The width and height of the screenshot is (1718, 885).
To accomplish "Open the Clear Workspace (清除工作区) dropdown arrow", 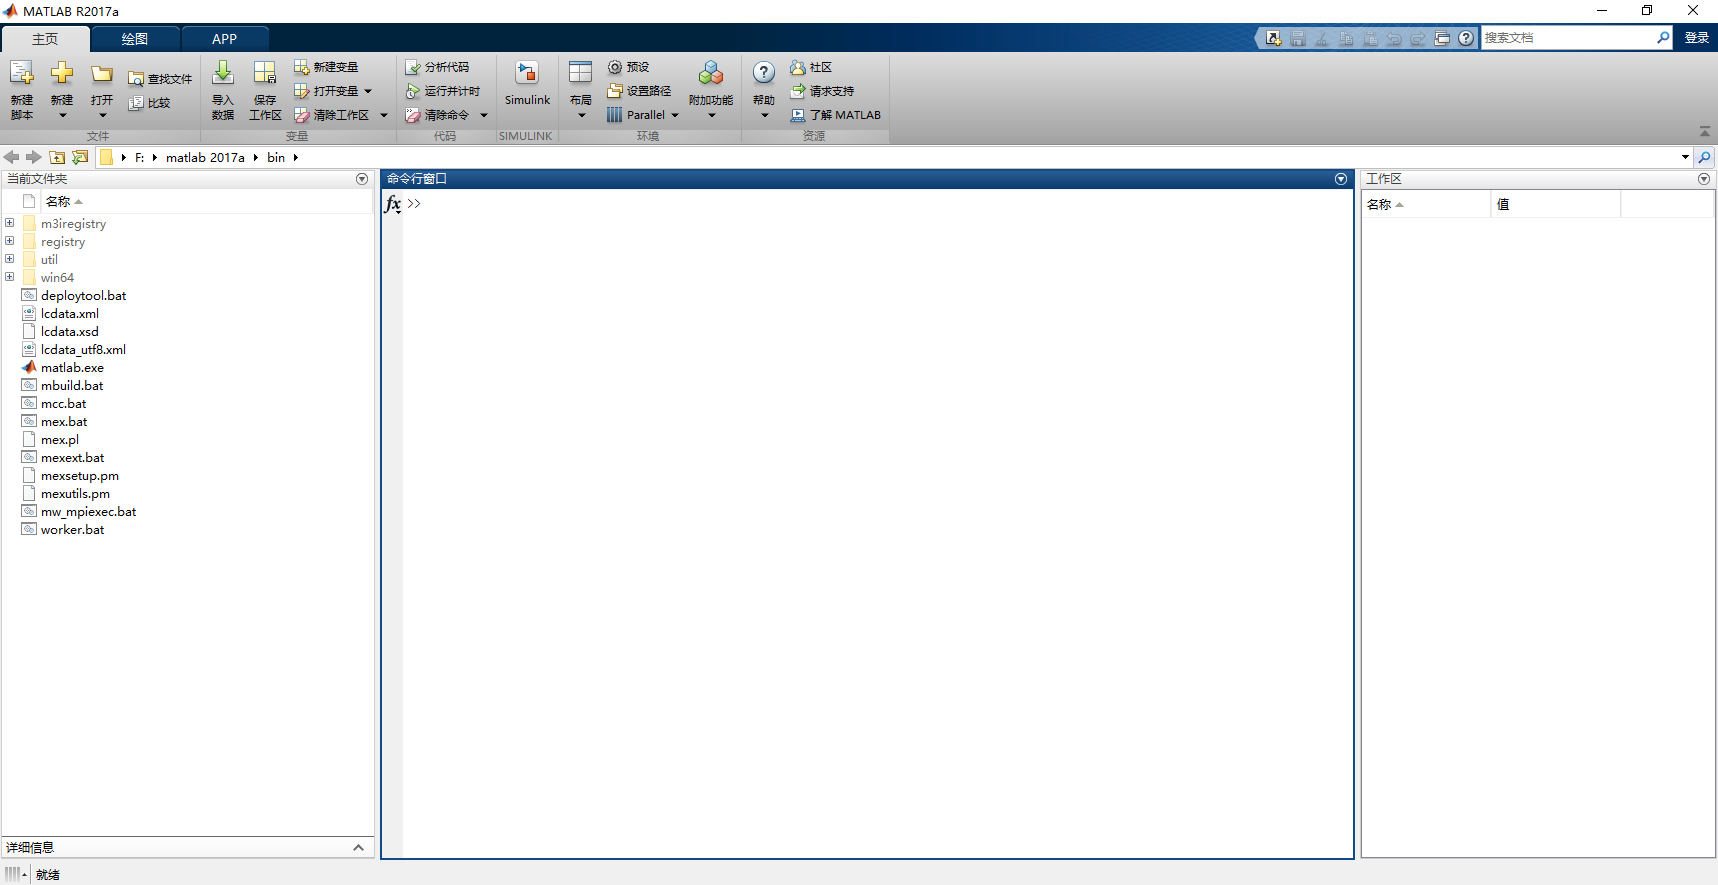I will coord(384,115).
